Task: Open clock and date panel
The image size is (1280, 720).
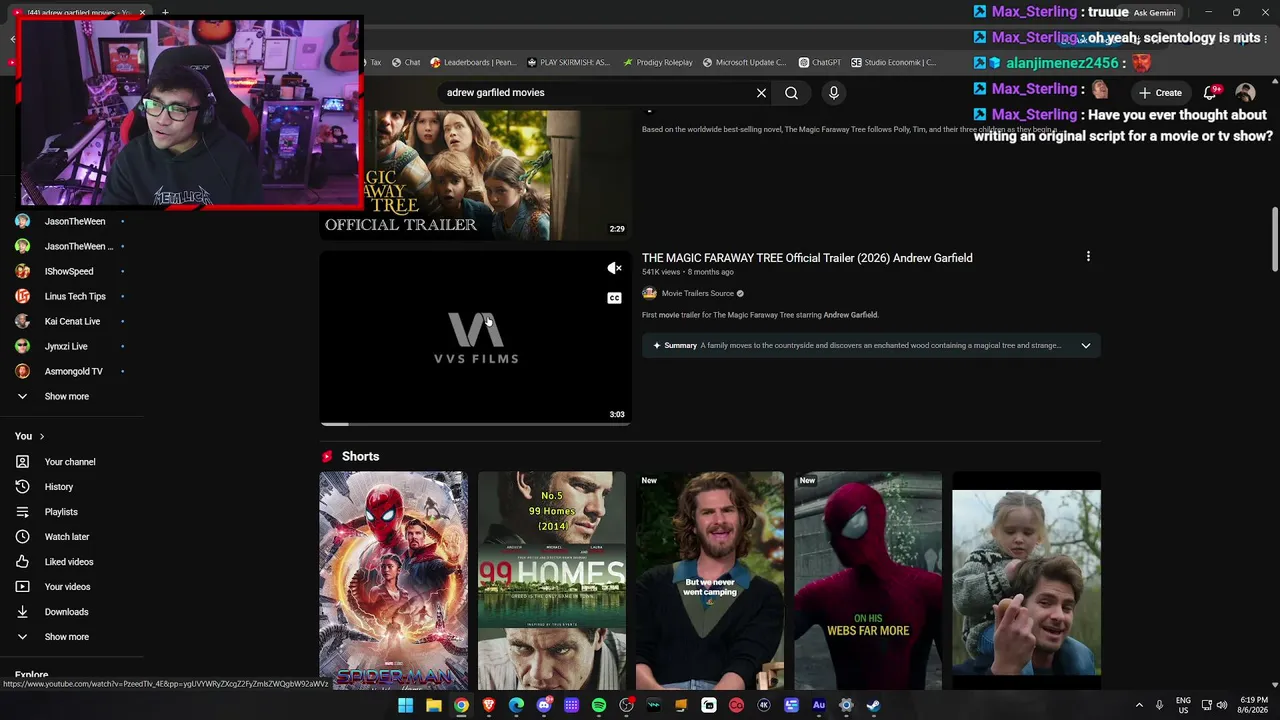Action: [1254, 705]
